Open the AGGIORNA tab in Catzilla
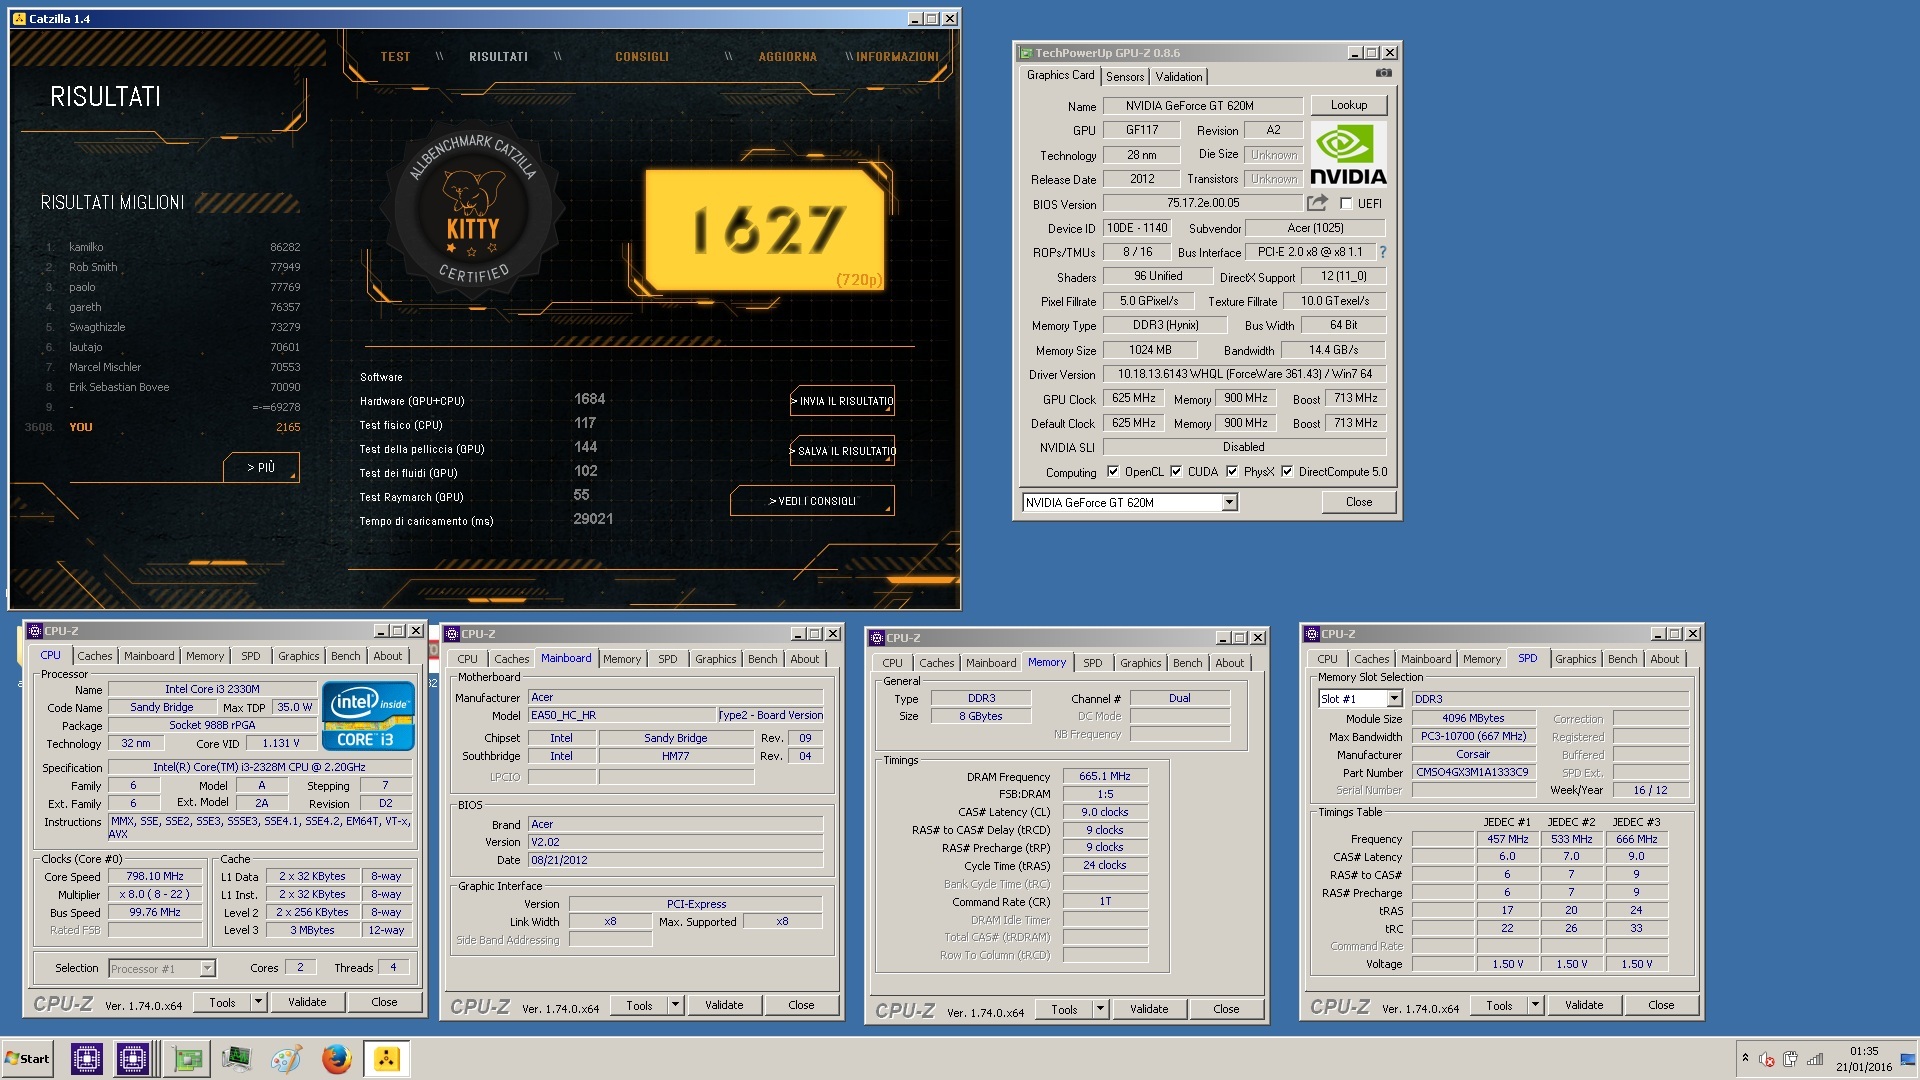Image resolution: width=1920 pixels, height=1080 pixels. coord(788,57)
